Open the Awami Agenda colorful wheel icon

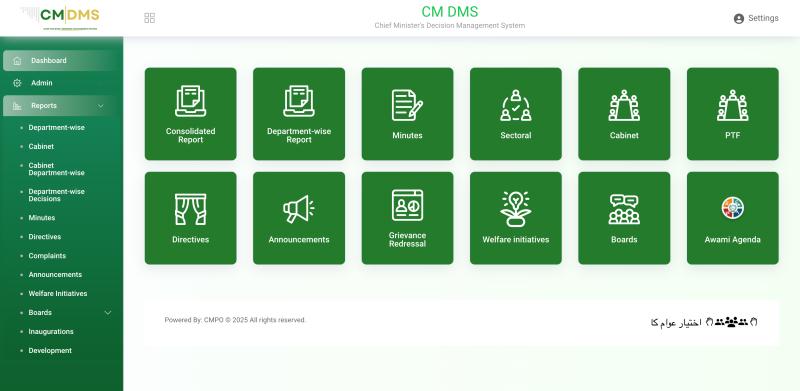733,208
